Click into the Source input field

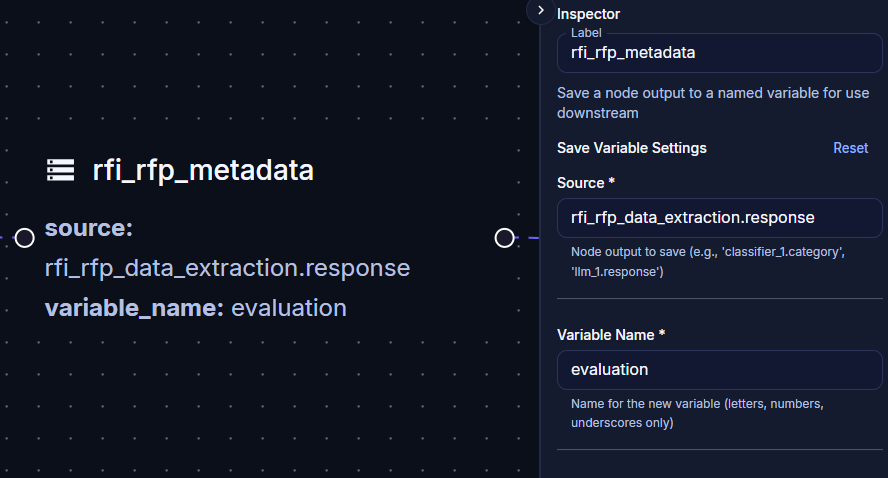(x=719, y=218)
